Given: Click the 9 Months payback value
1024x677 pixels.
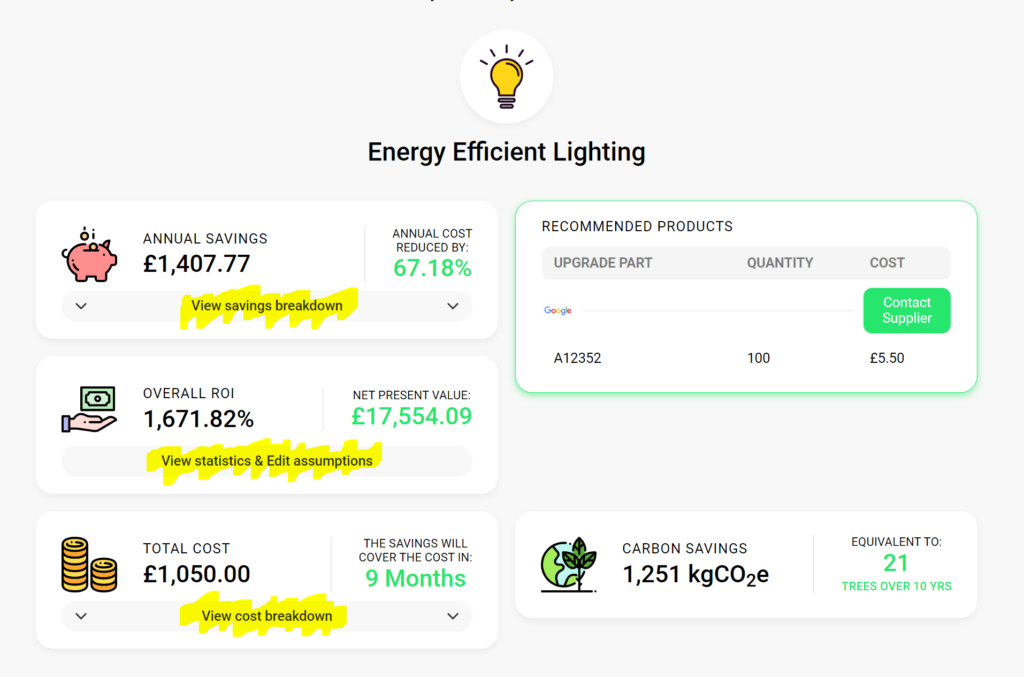Looking at the screenshot, I should (x=415, y=578).
